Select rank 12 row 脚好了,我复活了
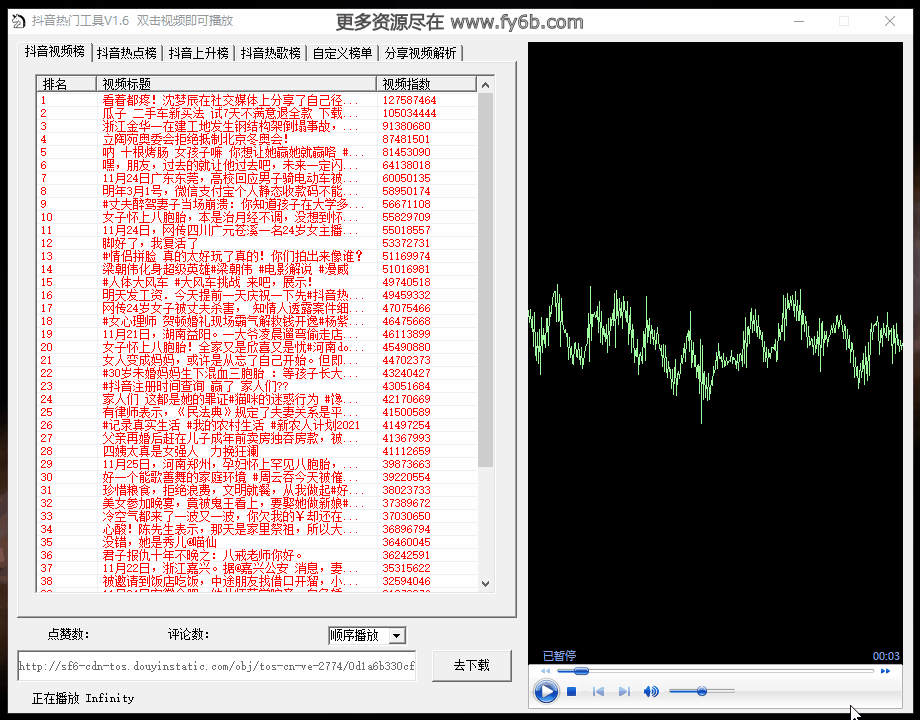The image size is (920, 720). 257,243
